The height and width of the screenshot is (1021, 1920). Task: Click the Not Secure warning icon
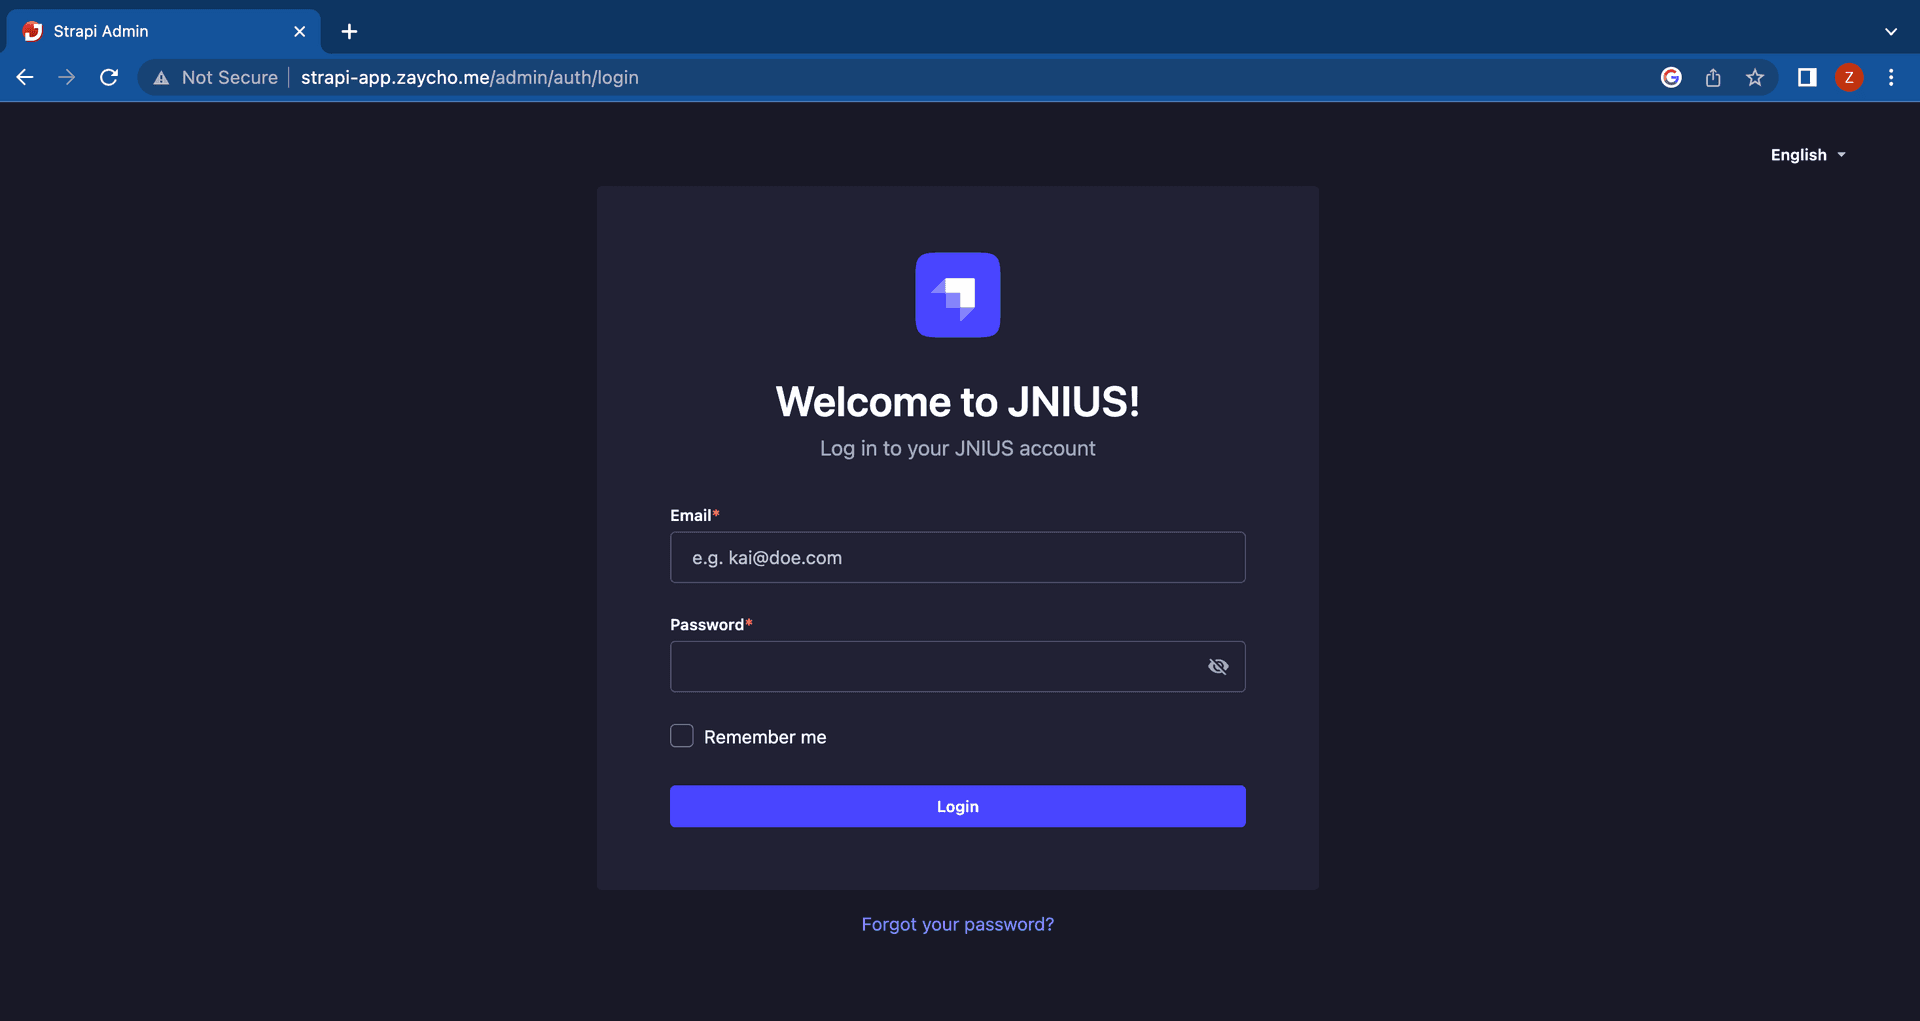pyautogui.click(x=161, y=78)
